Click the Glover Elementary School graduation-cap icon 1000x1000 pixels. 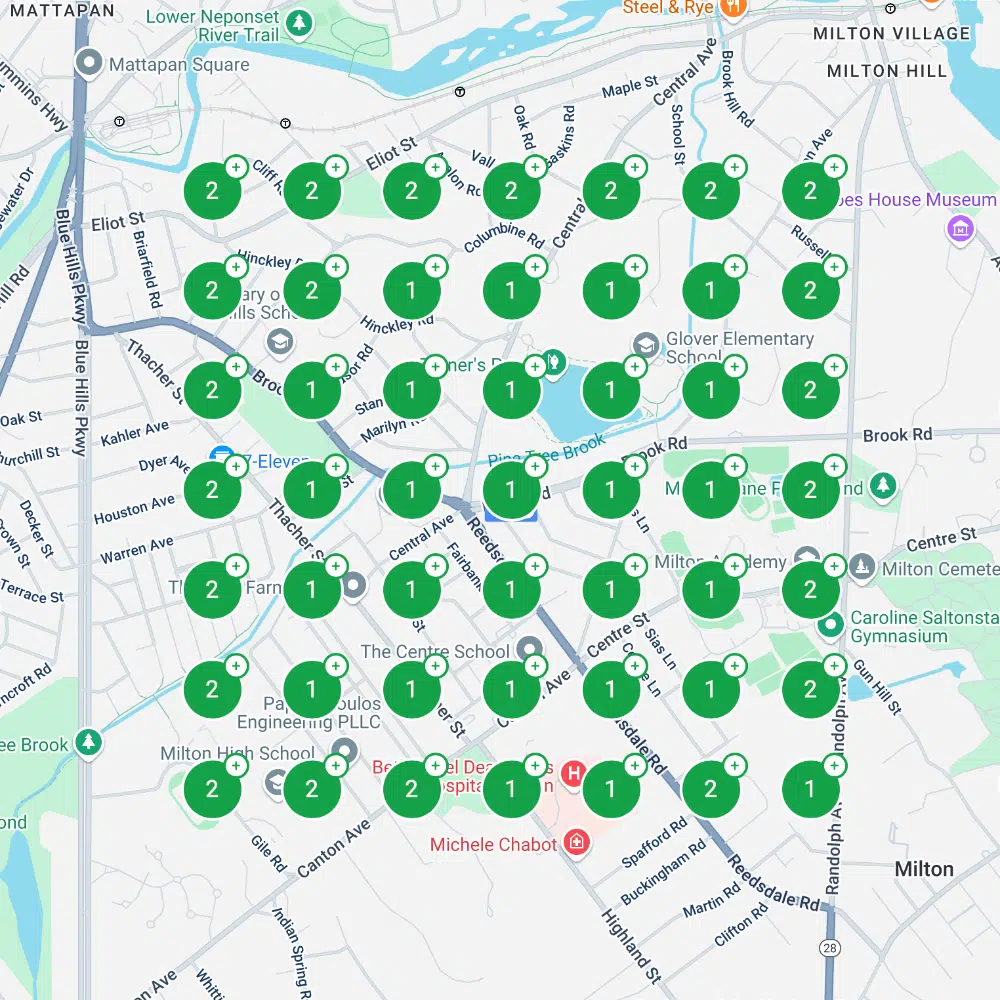coord(645,345)
